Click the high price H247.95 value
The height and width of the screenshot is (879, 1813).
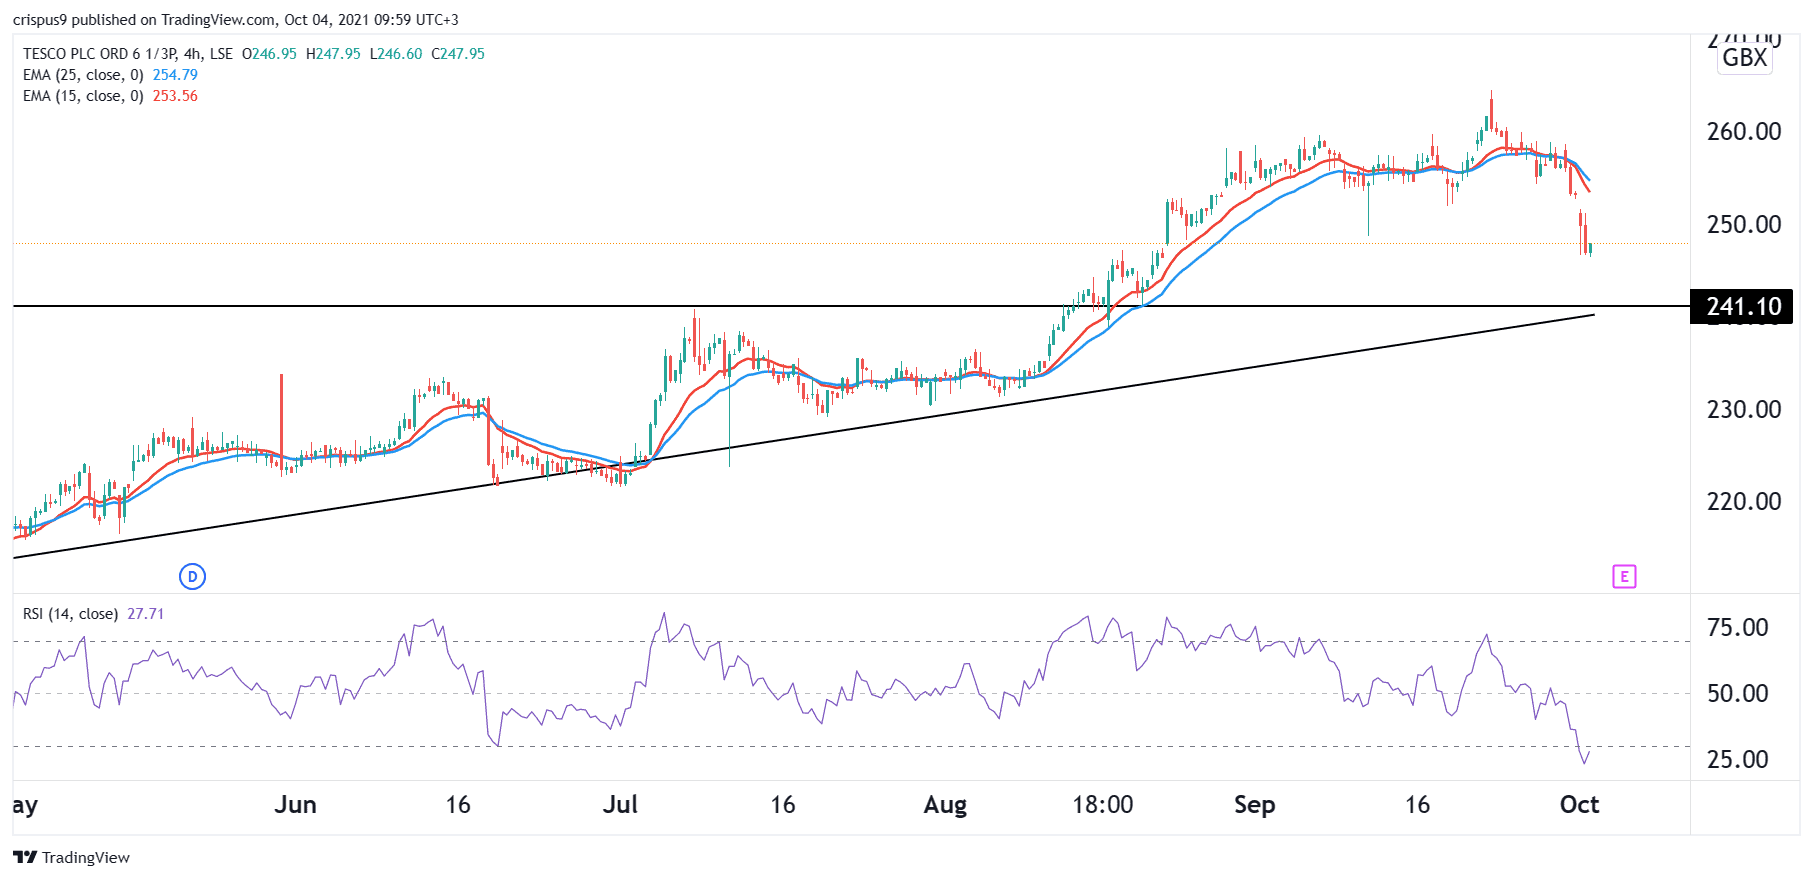pyautogui.click(x=333, y=54)
